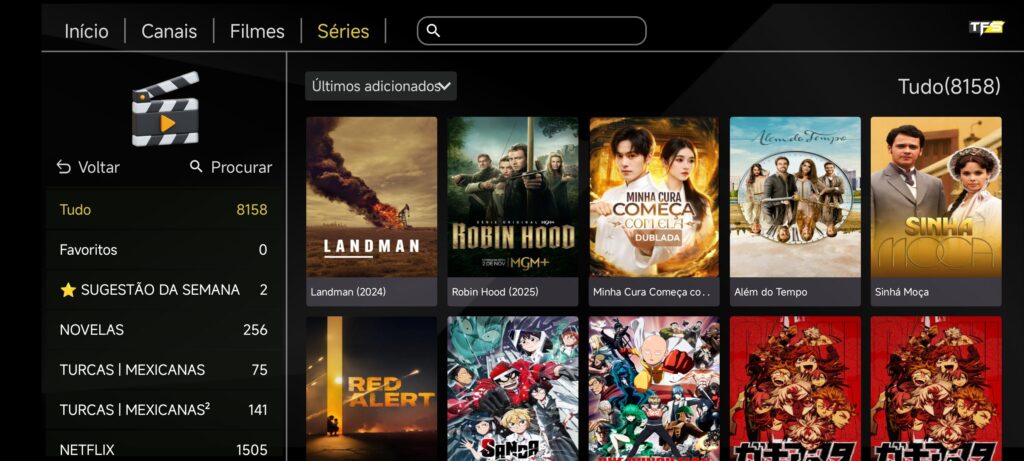The width and height of the screenshot is (1024, 461).
Task: Select the NOVELAS category
Action: 165,330
